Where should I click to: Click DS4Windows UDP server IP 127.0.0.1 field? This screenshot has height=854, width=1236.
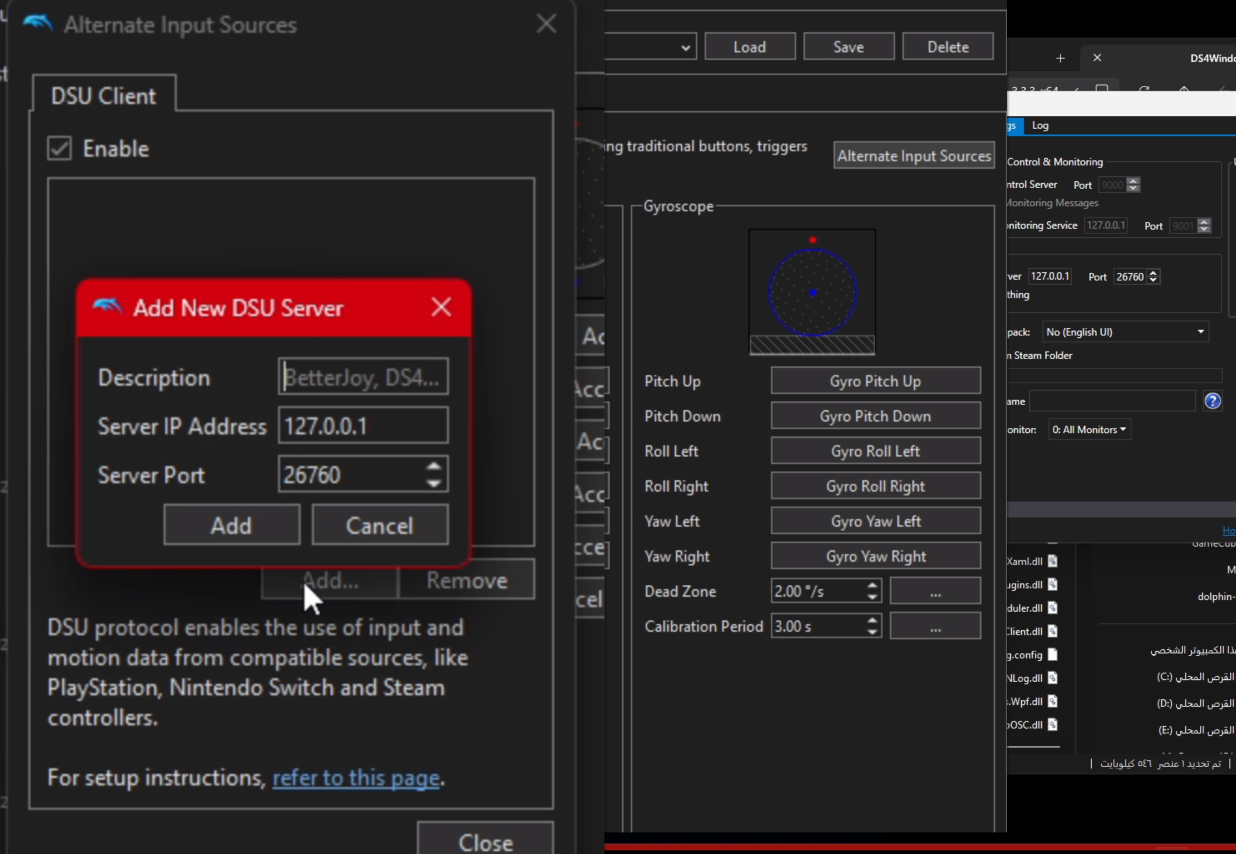click(1050, 276)
